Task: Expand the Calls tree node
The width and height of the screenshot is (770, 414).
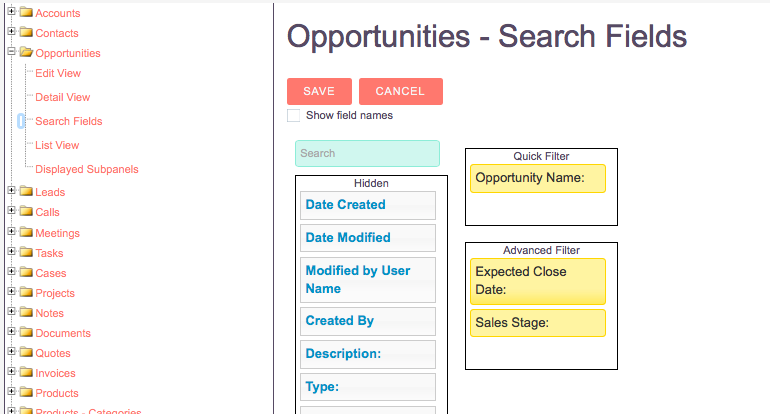Action: pyautogui.click(x=11, y=211)
